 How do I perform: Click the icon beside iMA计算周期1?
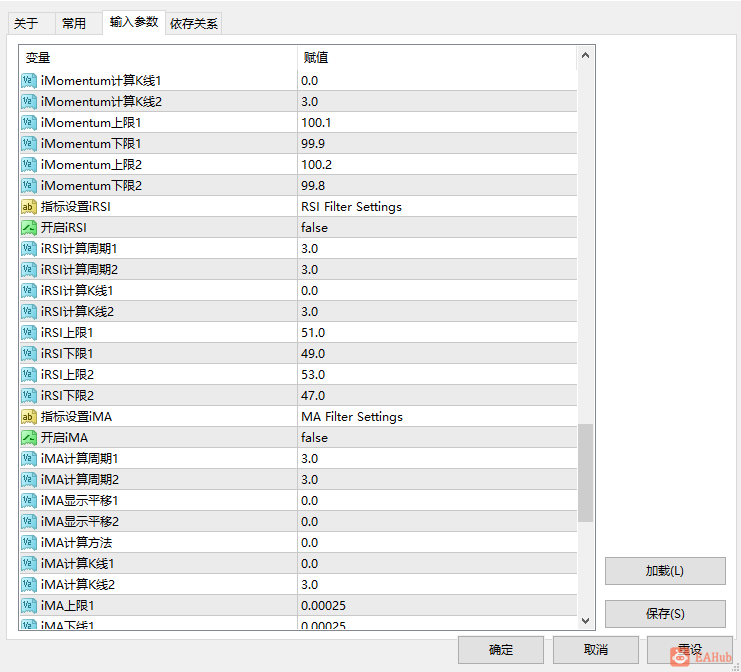(x=29, y=458)
